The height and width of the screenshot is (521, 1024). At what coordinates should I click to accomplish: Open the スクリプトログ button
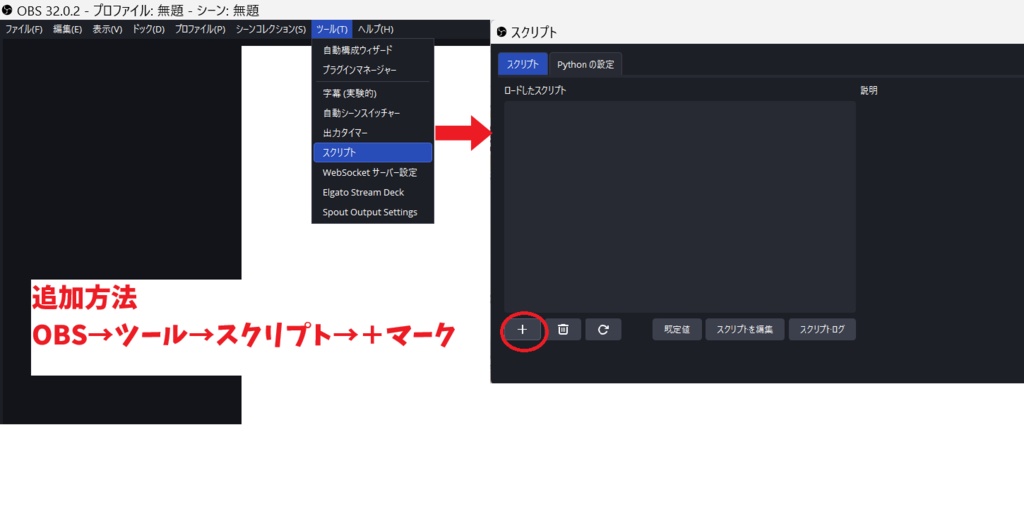click(822, 330)
